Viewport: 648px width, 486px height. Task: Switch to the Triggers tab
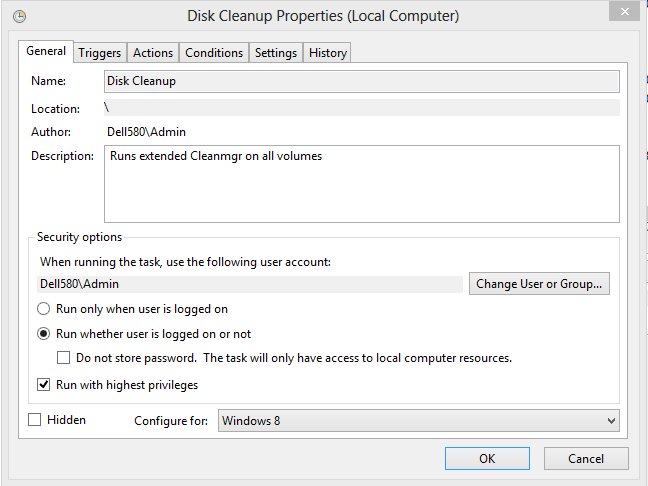point(99,53)
